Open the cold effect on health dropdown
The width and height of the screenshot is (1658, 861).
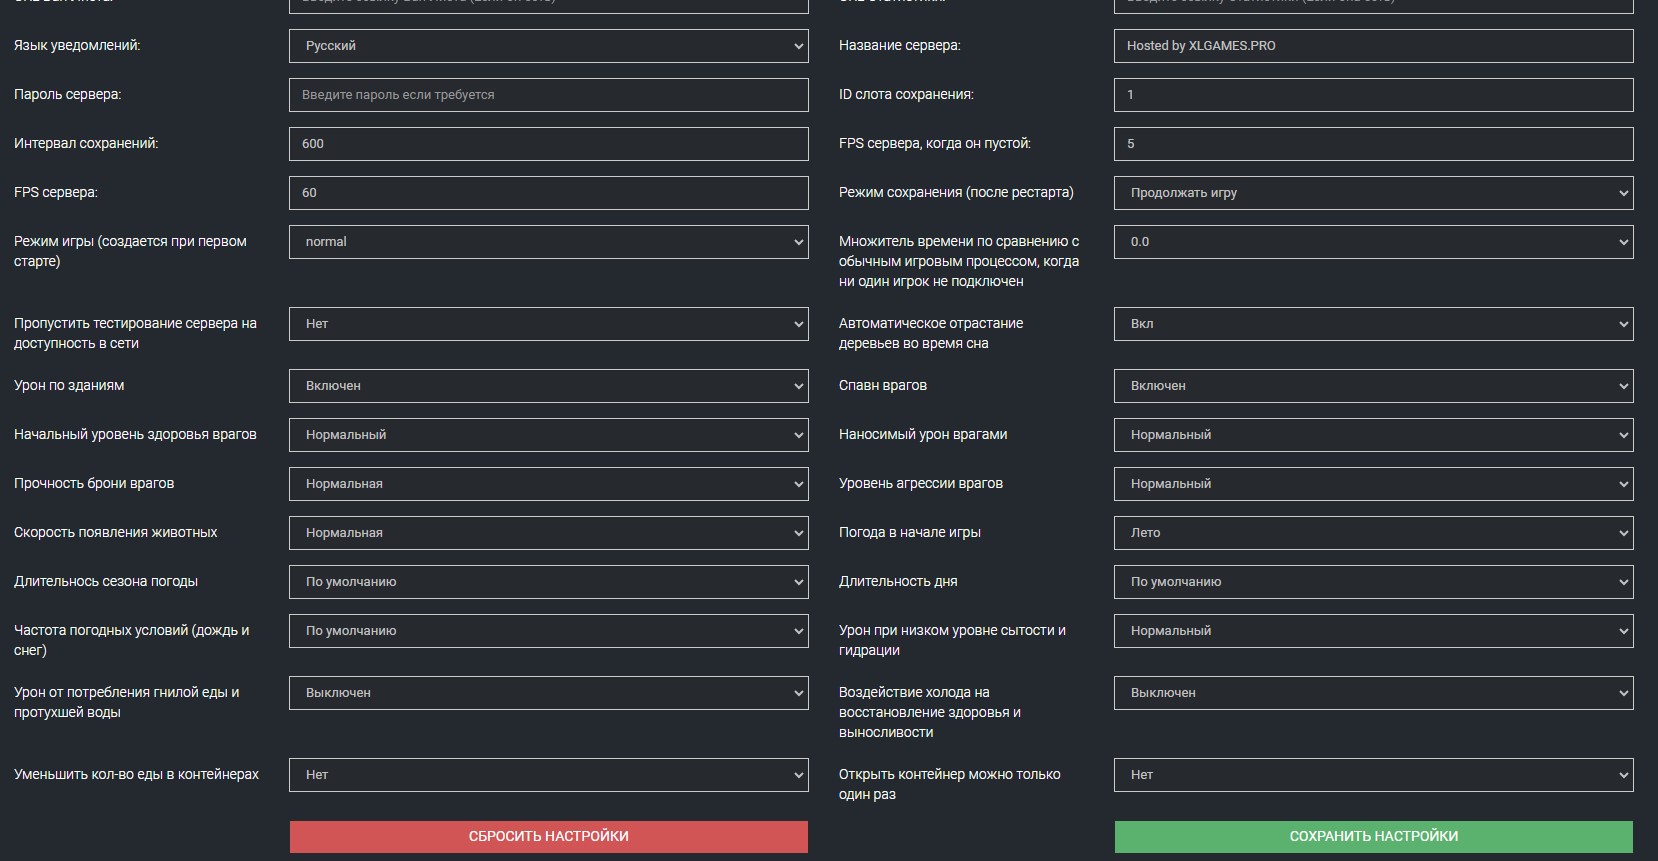[1373, 693]
